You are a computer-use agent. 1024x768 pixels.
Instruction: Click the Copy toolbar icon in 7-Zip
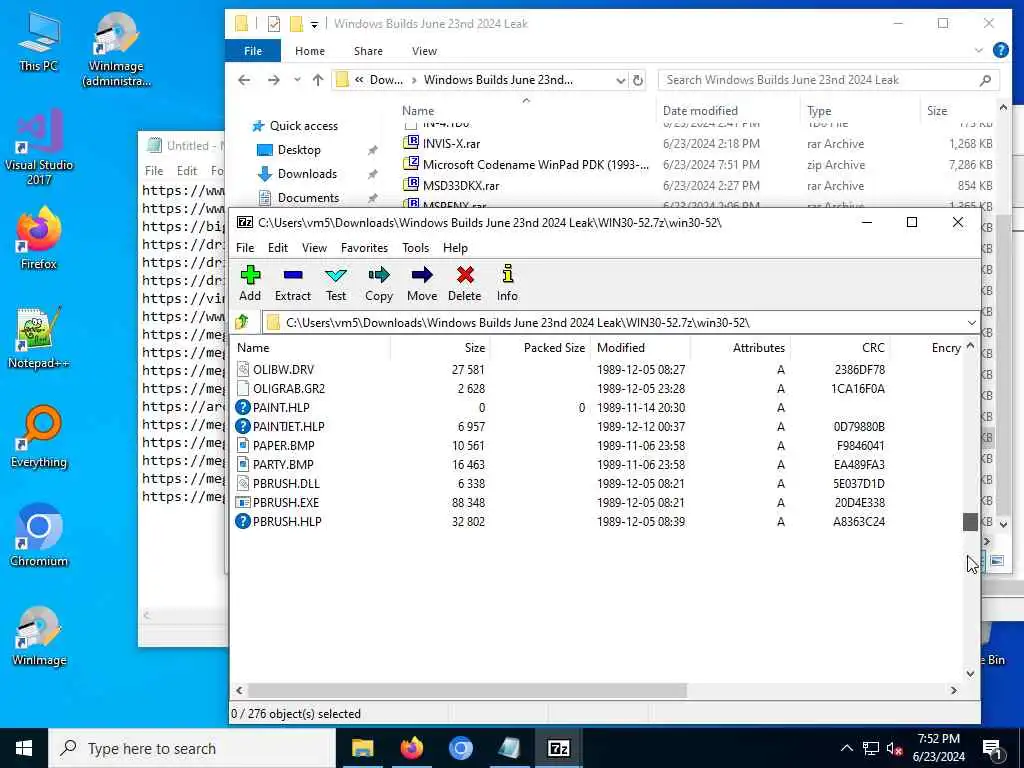tap(379, 283)
